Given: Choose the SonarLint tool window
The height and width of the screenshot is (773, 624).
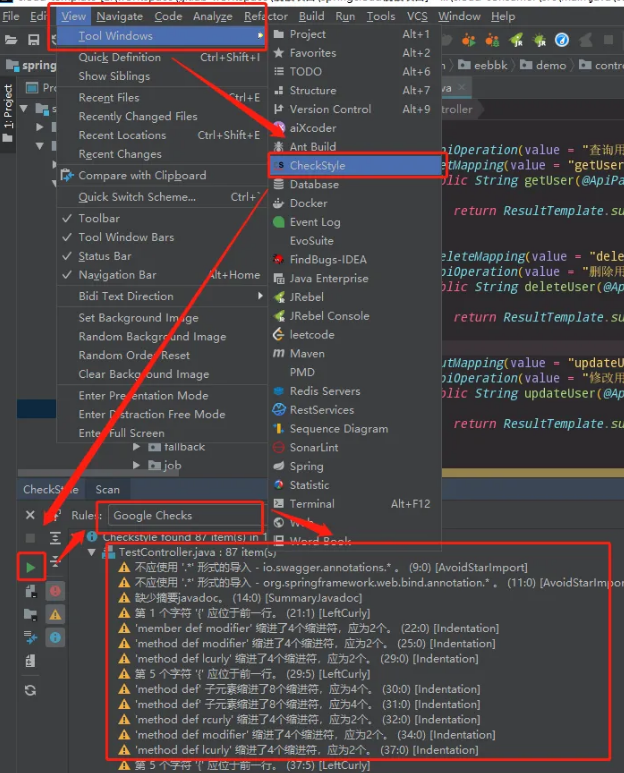Looking at the screenshot, I should pos(355,447).
